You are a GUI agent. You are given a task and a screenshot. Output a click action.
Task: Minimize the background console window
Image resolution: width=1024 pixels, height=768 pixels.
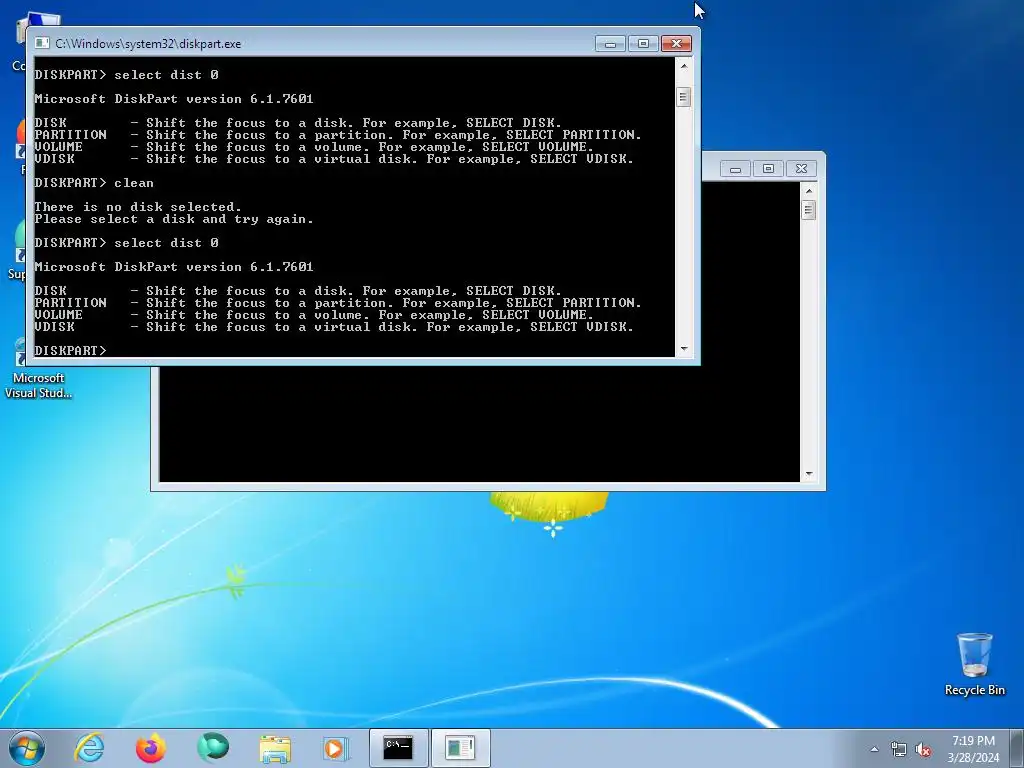point(735,169)
